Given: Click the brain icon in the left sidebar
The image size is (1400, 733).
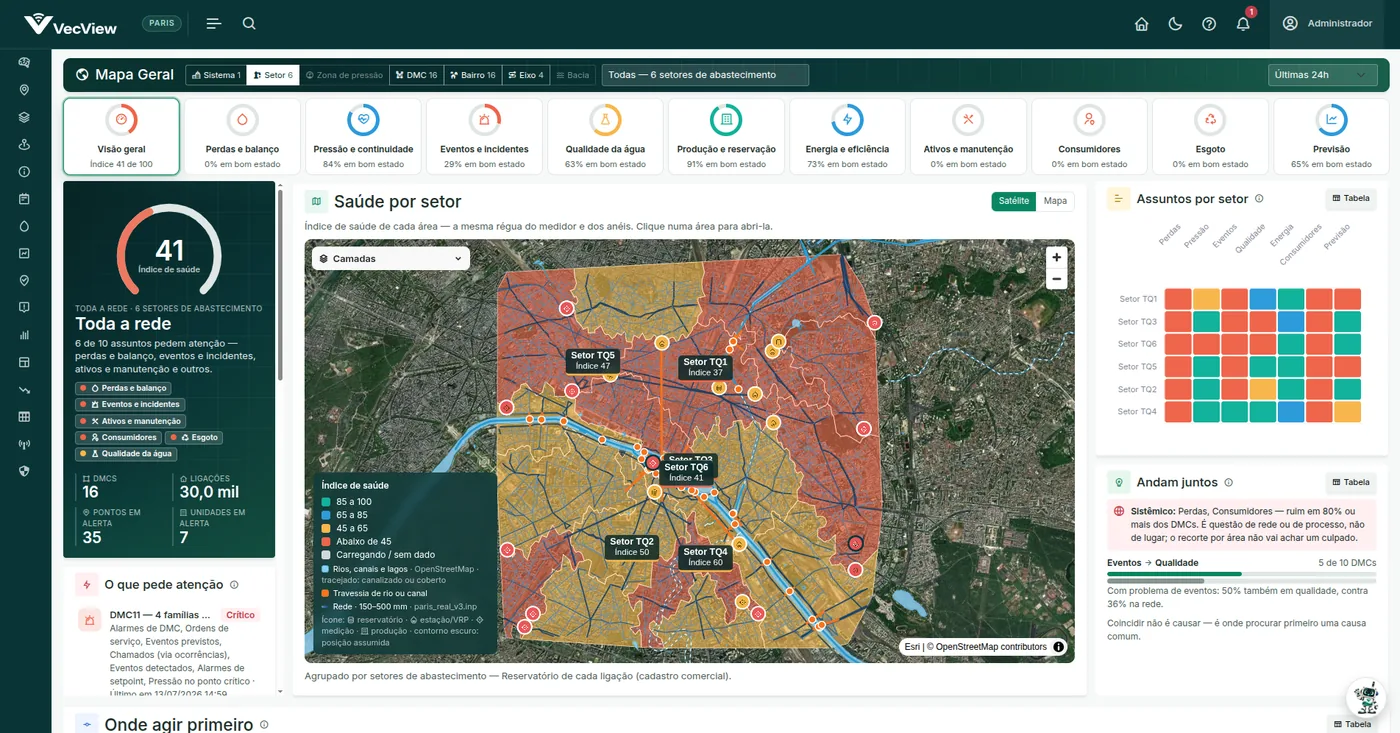Looking at the screenshot, I should pyautogui.click(x=25, y=62).
